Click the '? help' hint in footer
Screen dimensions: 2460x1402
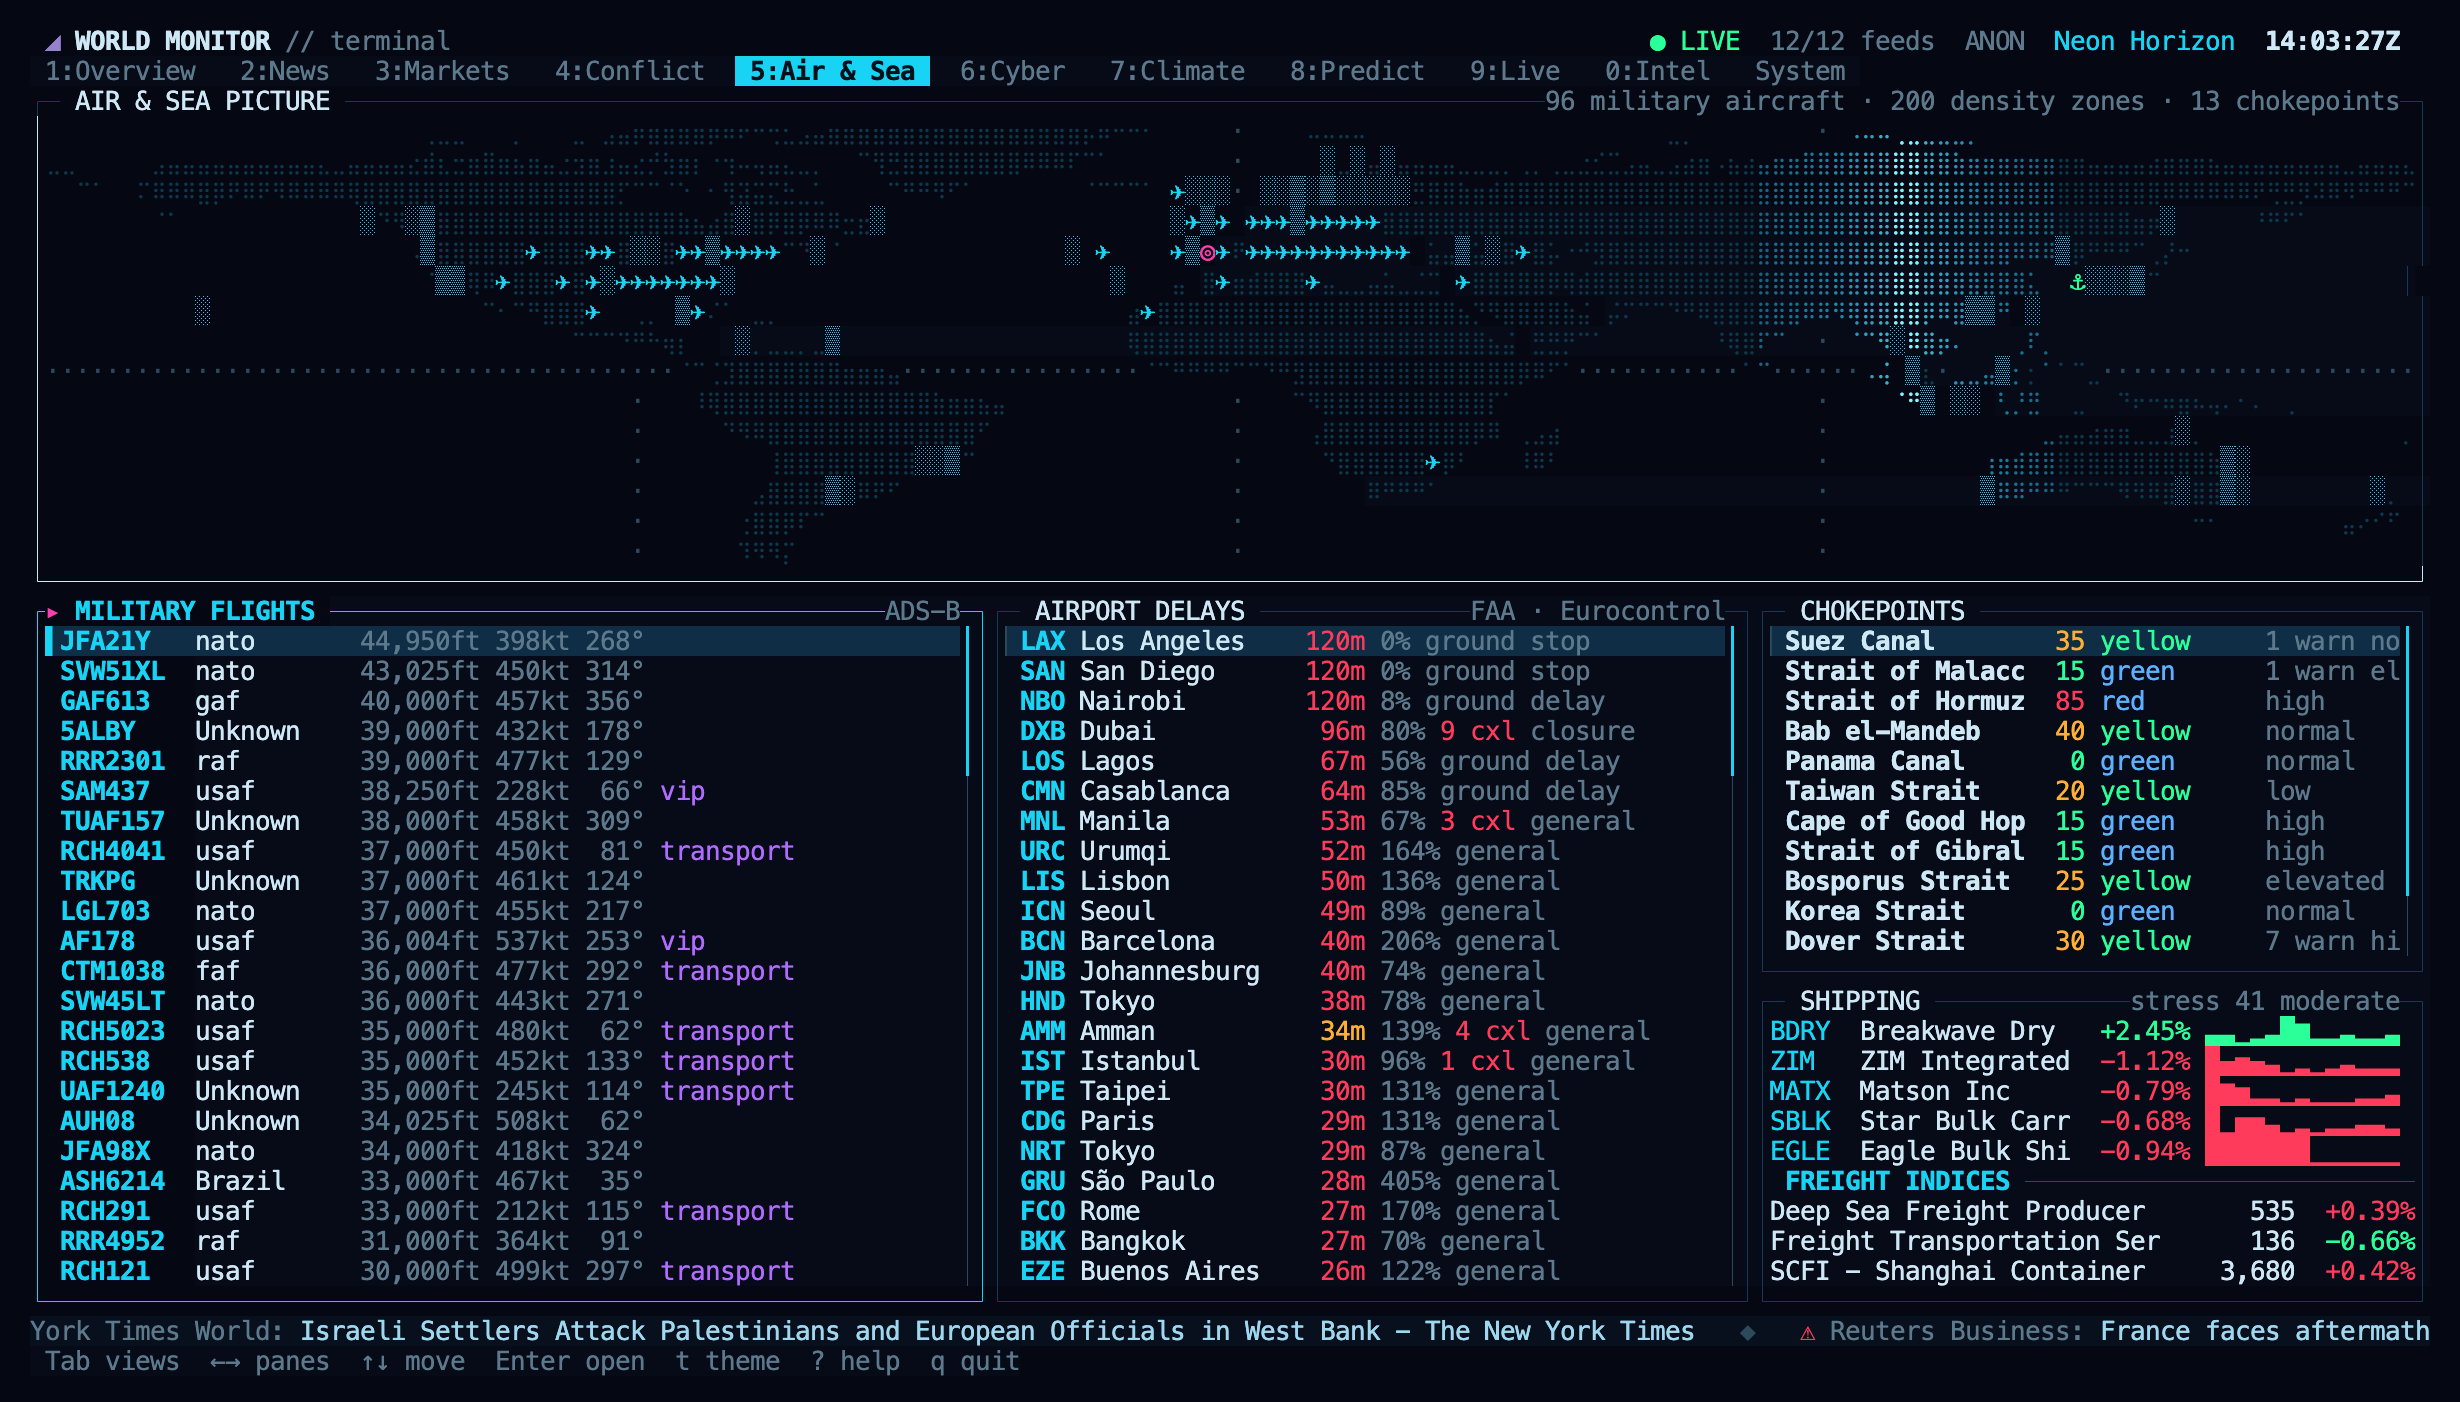tap(855, 1361)
